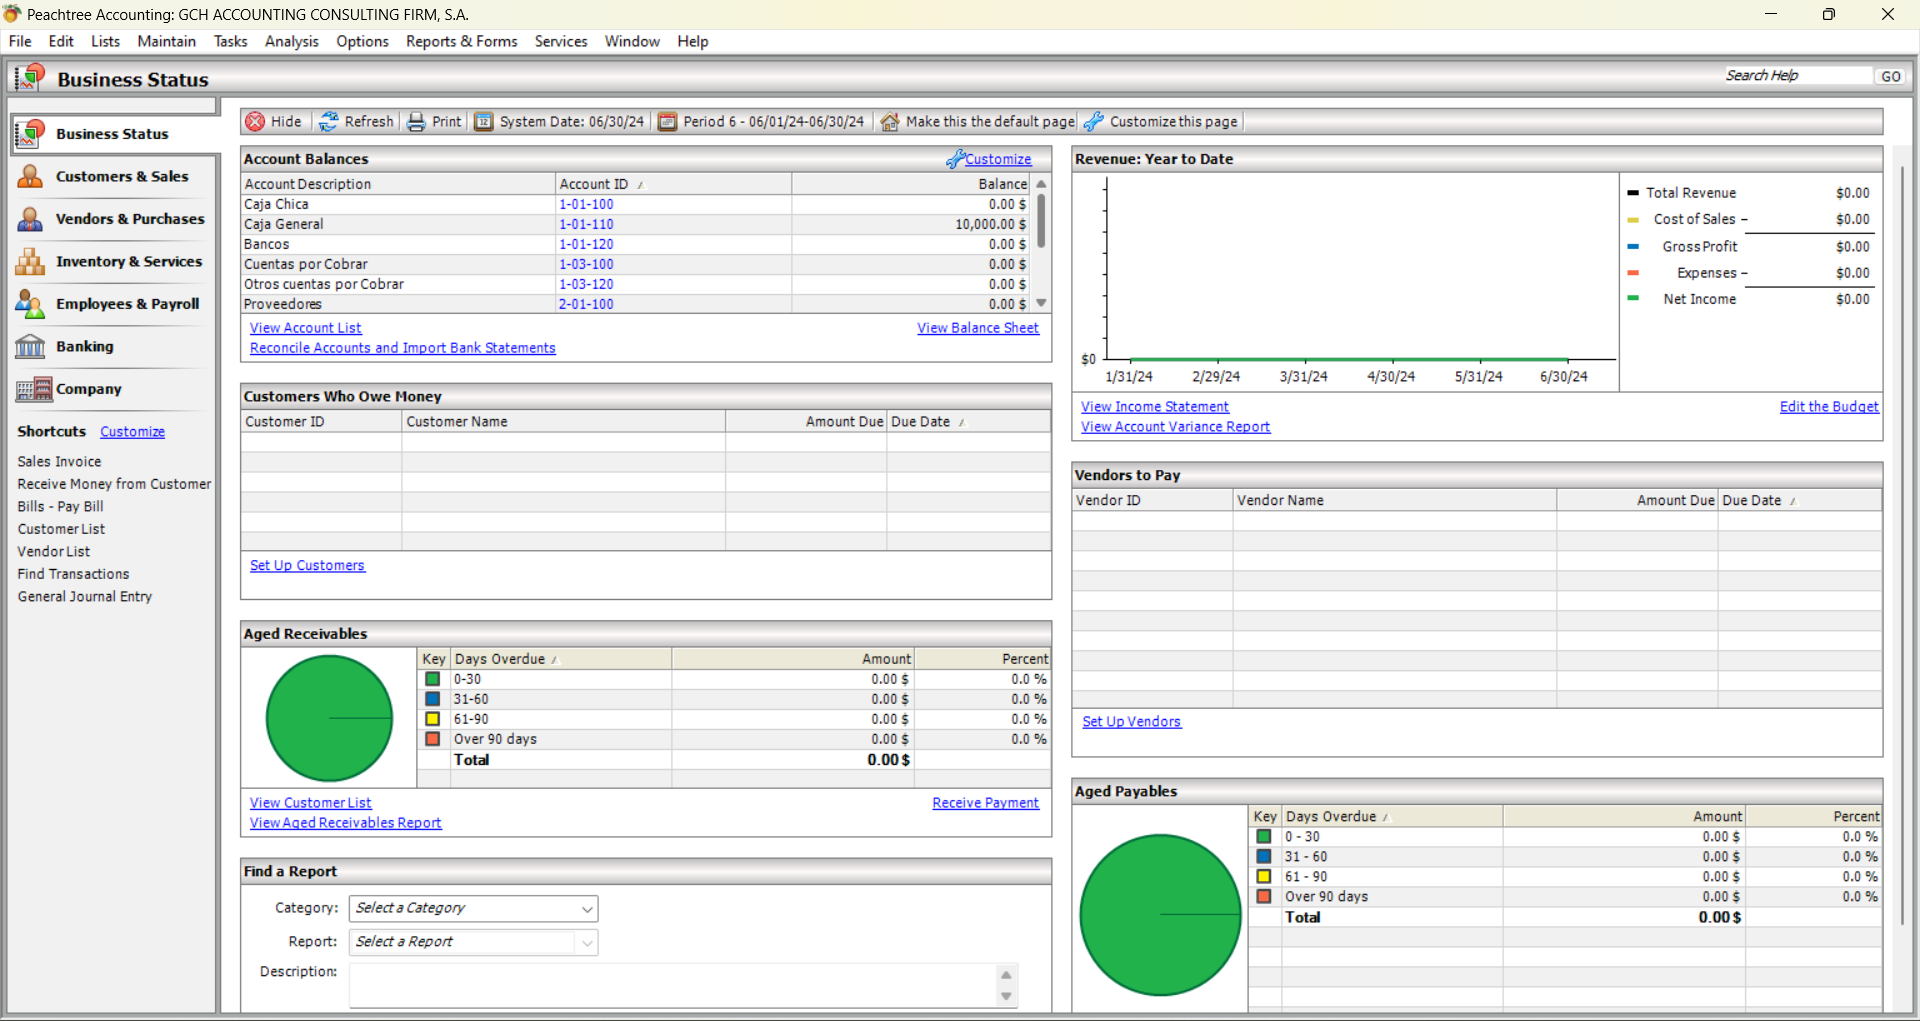
Task: Open the Tasks menu
Action: (x=230, y=41)
